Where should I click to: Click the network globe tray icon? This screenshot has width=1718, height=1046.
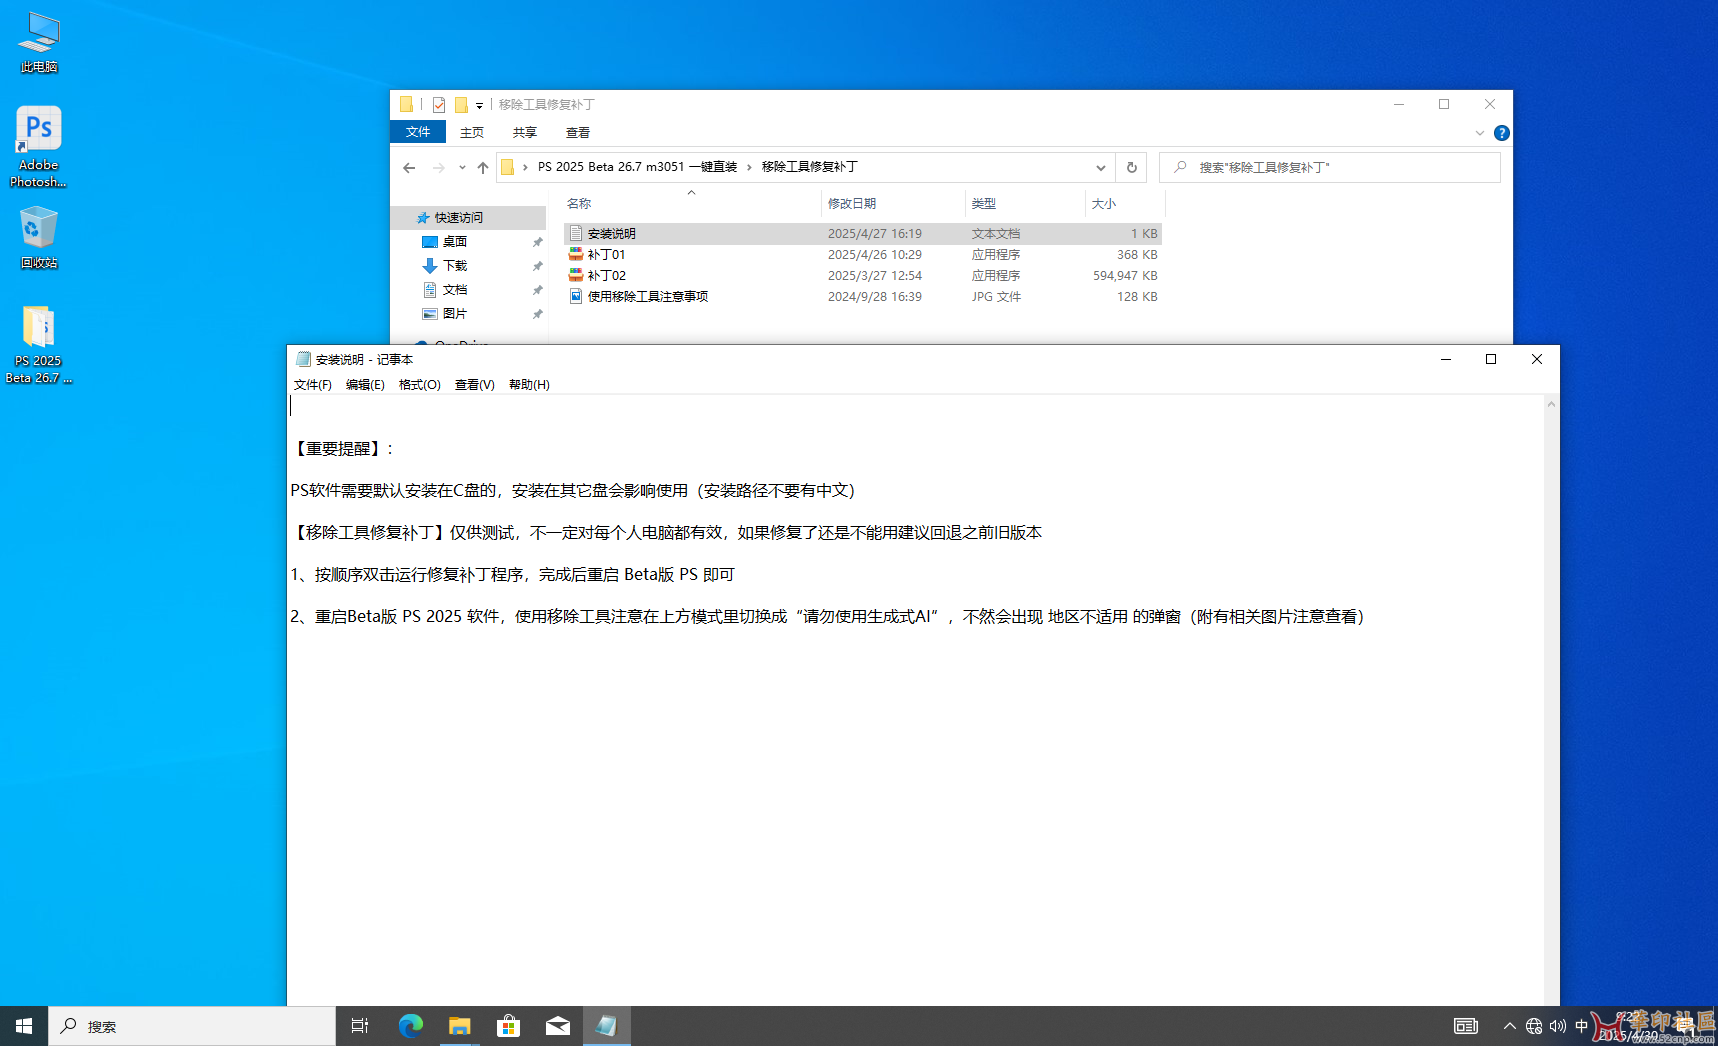(1534, 1026)
